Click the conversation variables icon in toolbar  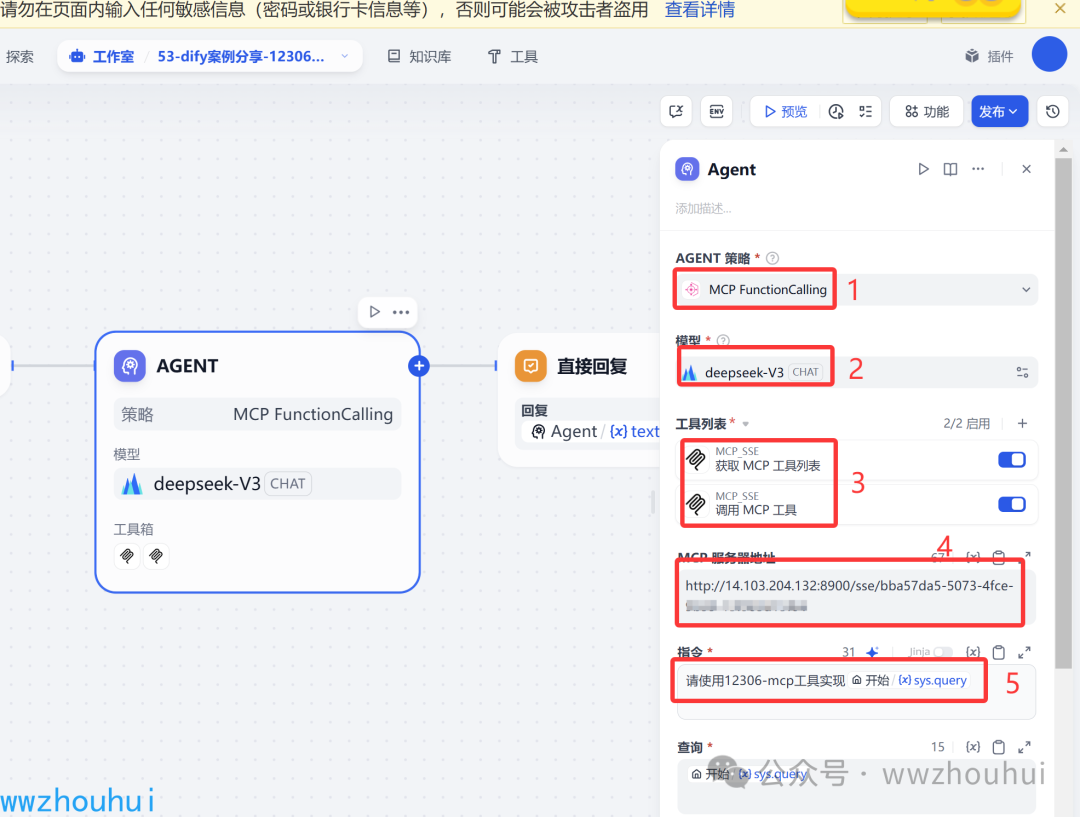[x=676, y=112]
